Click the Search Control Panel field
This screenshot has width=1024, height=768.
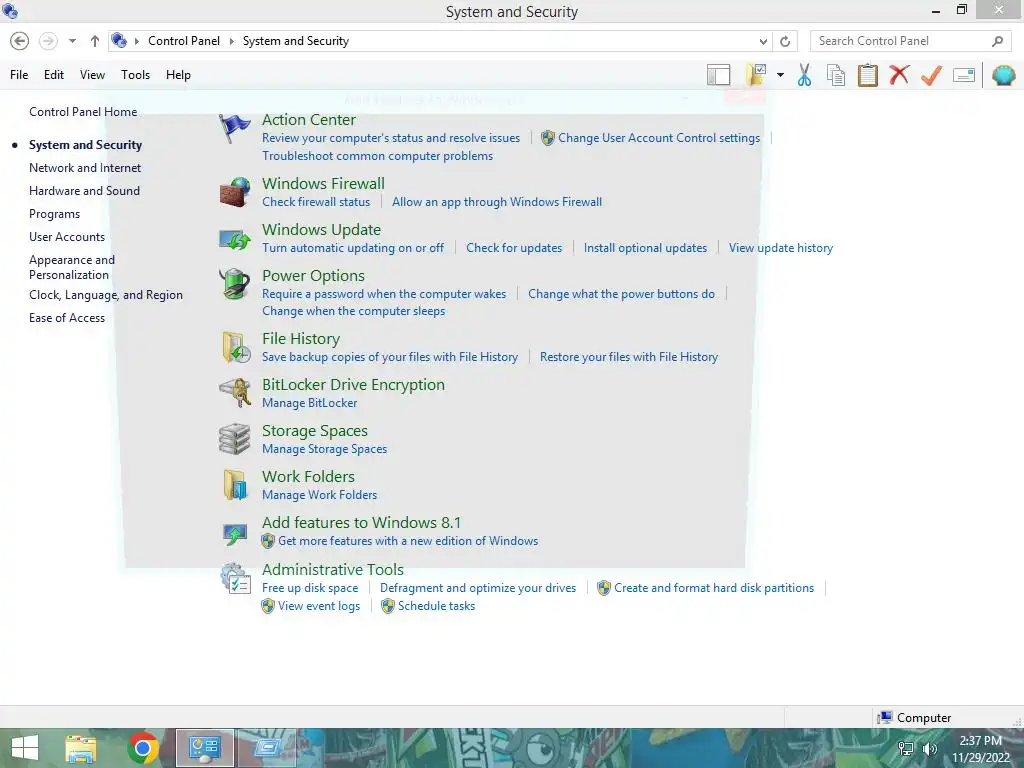click(910, 41)
